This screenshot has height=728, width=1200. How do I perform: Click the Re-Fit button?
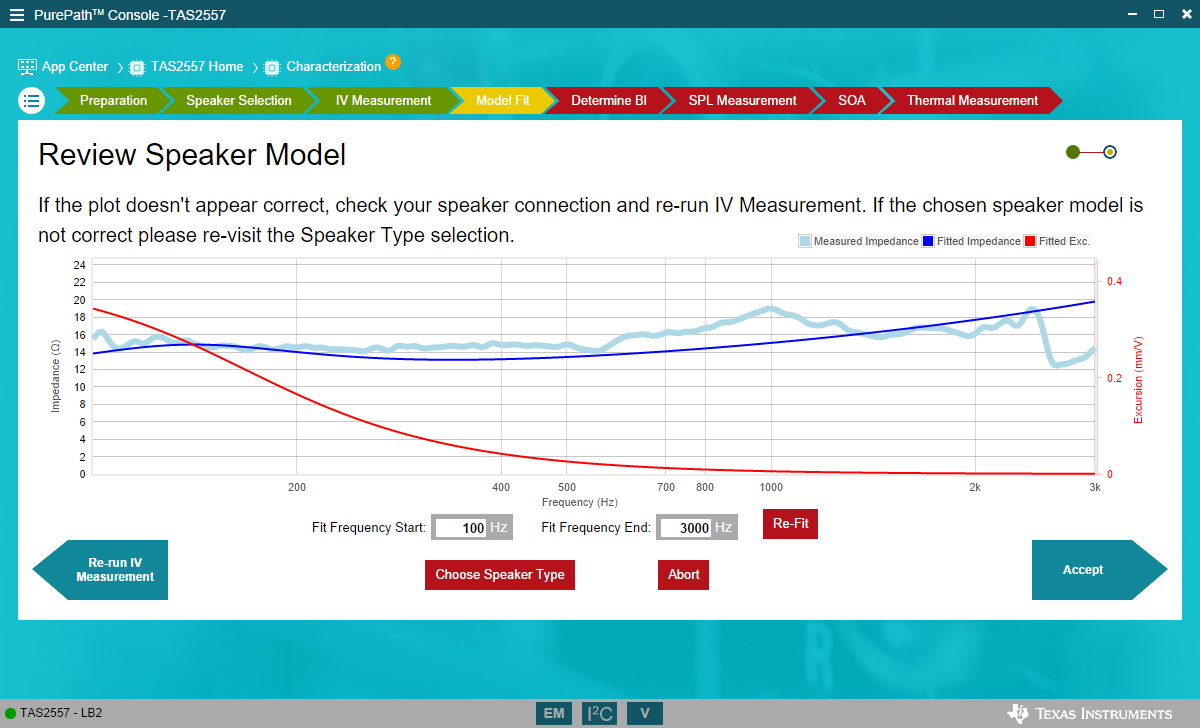790,524
